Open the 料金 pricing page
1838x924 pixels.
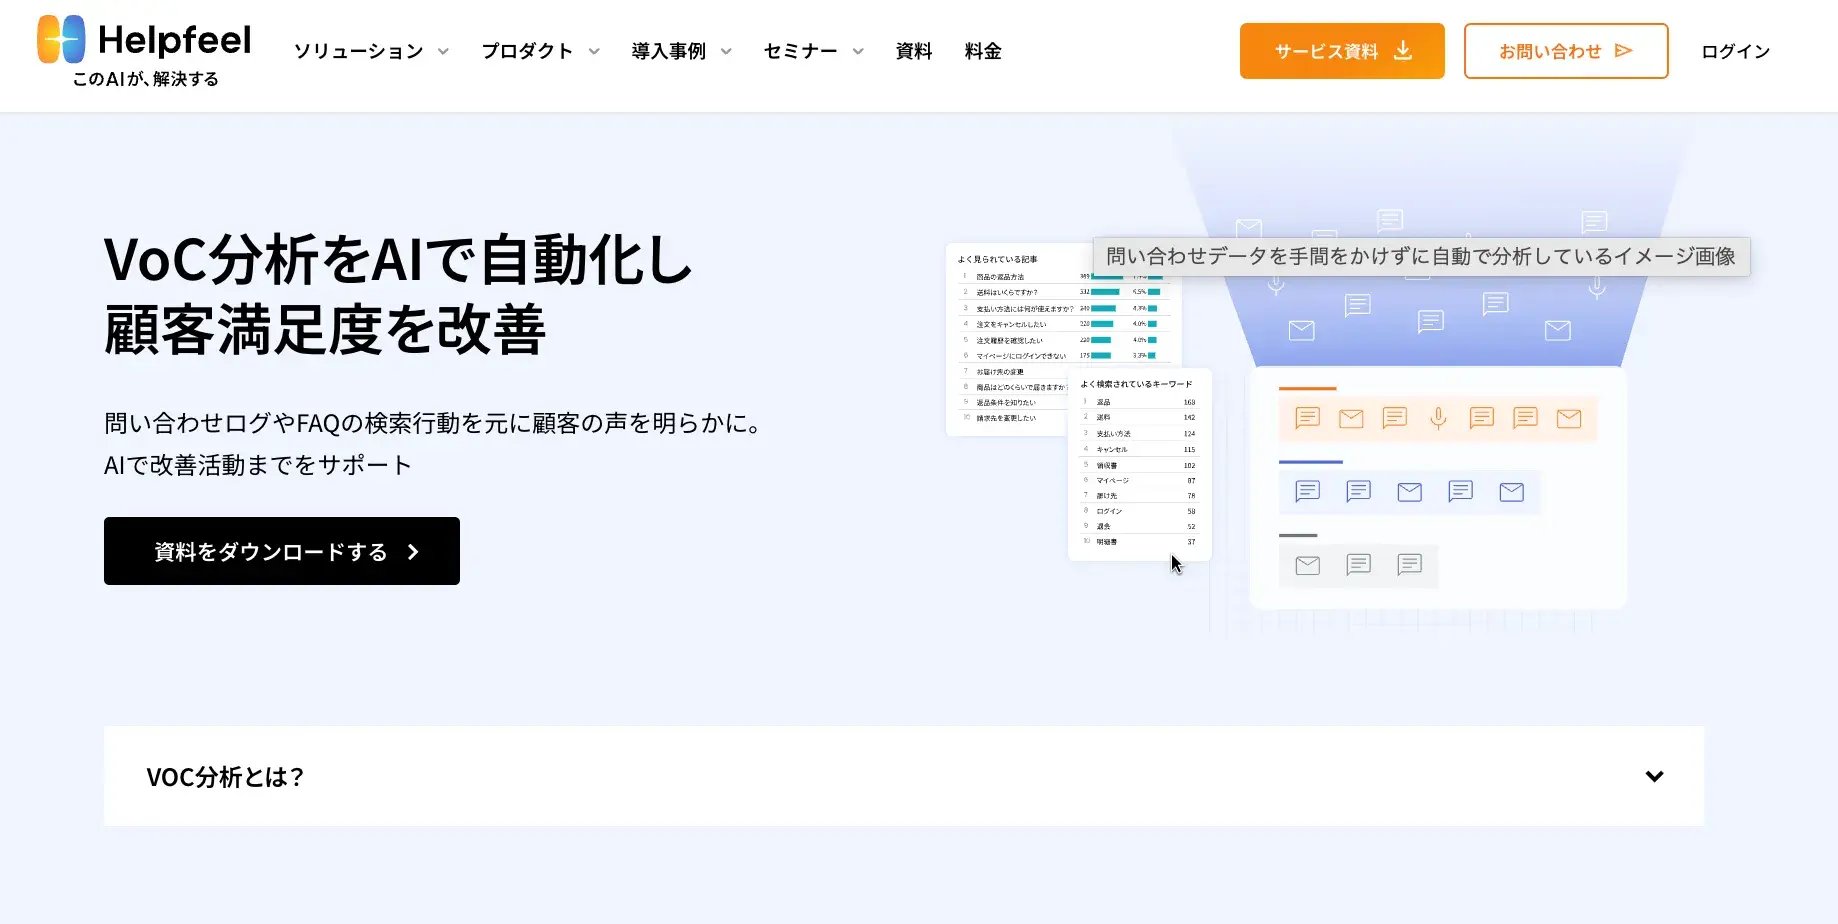pyautogui.click(x=983, y=51)
